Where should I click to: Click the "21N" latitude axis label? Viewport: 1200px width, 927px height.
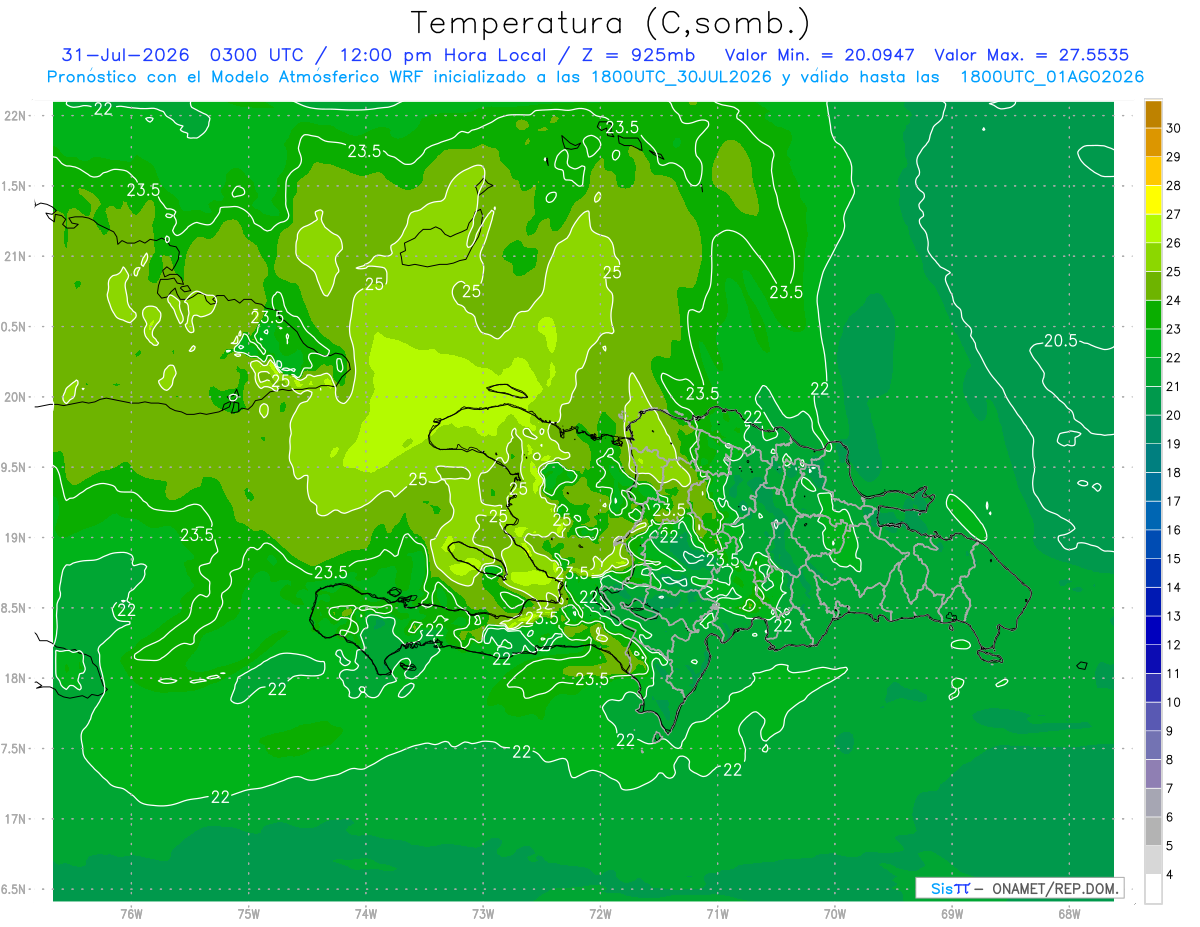(14, 256)
